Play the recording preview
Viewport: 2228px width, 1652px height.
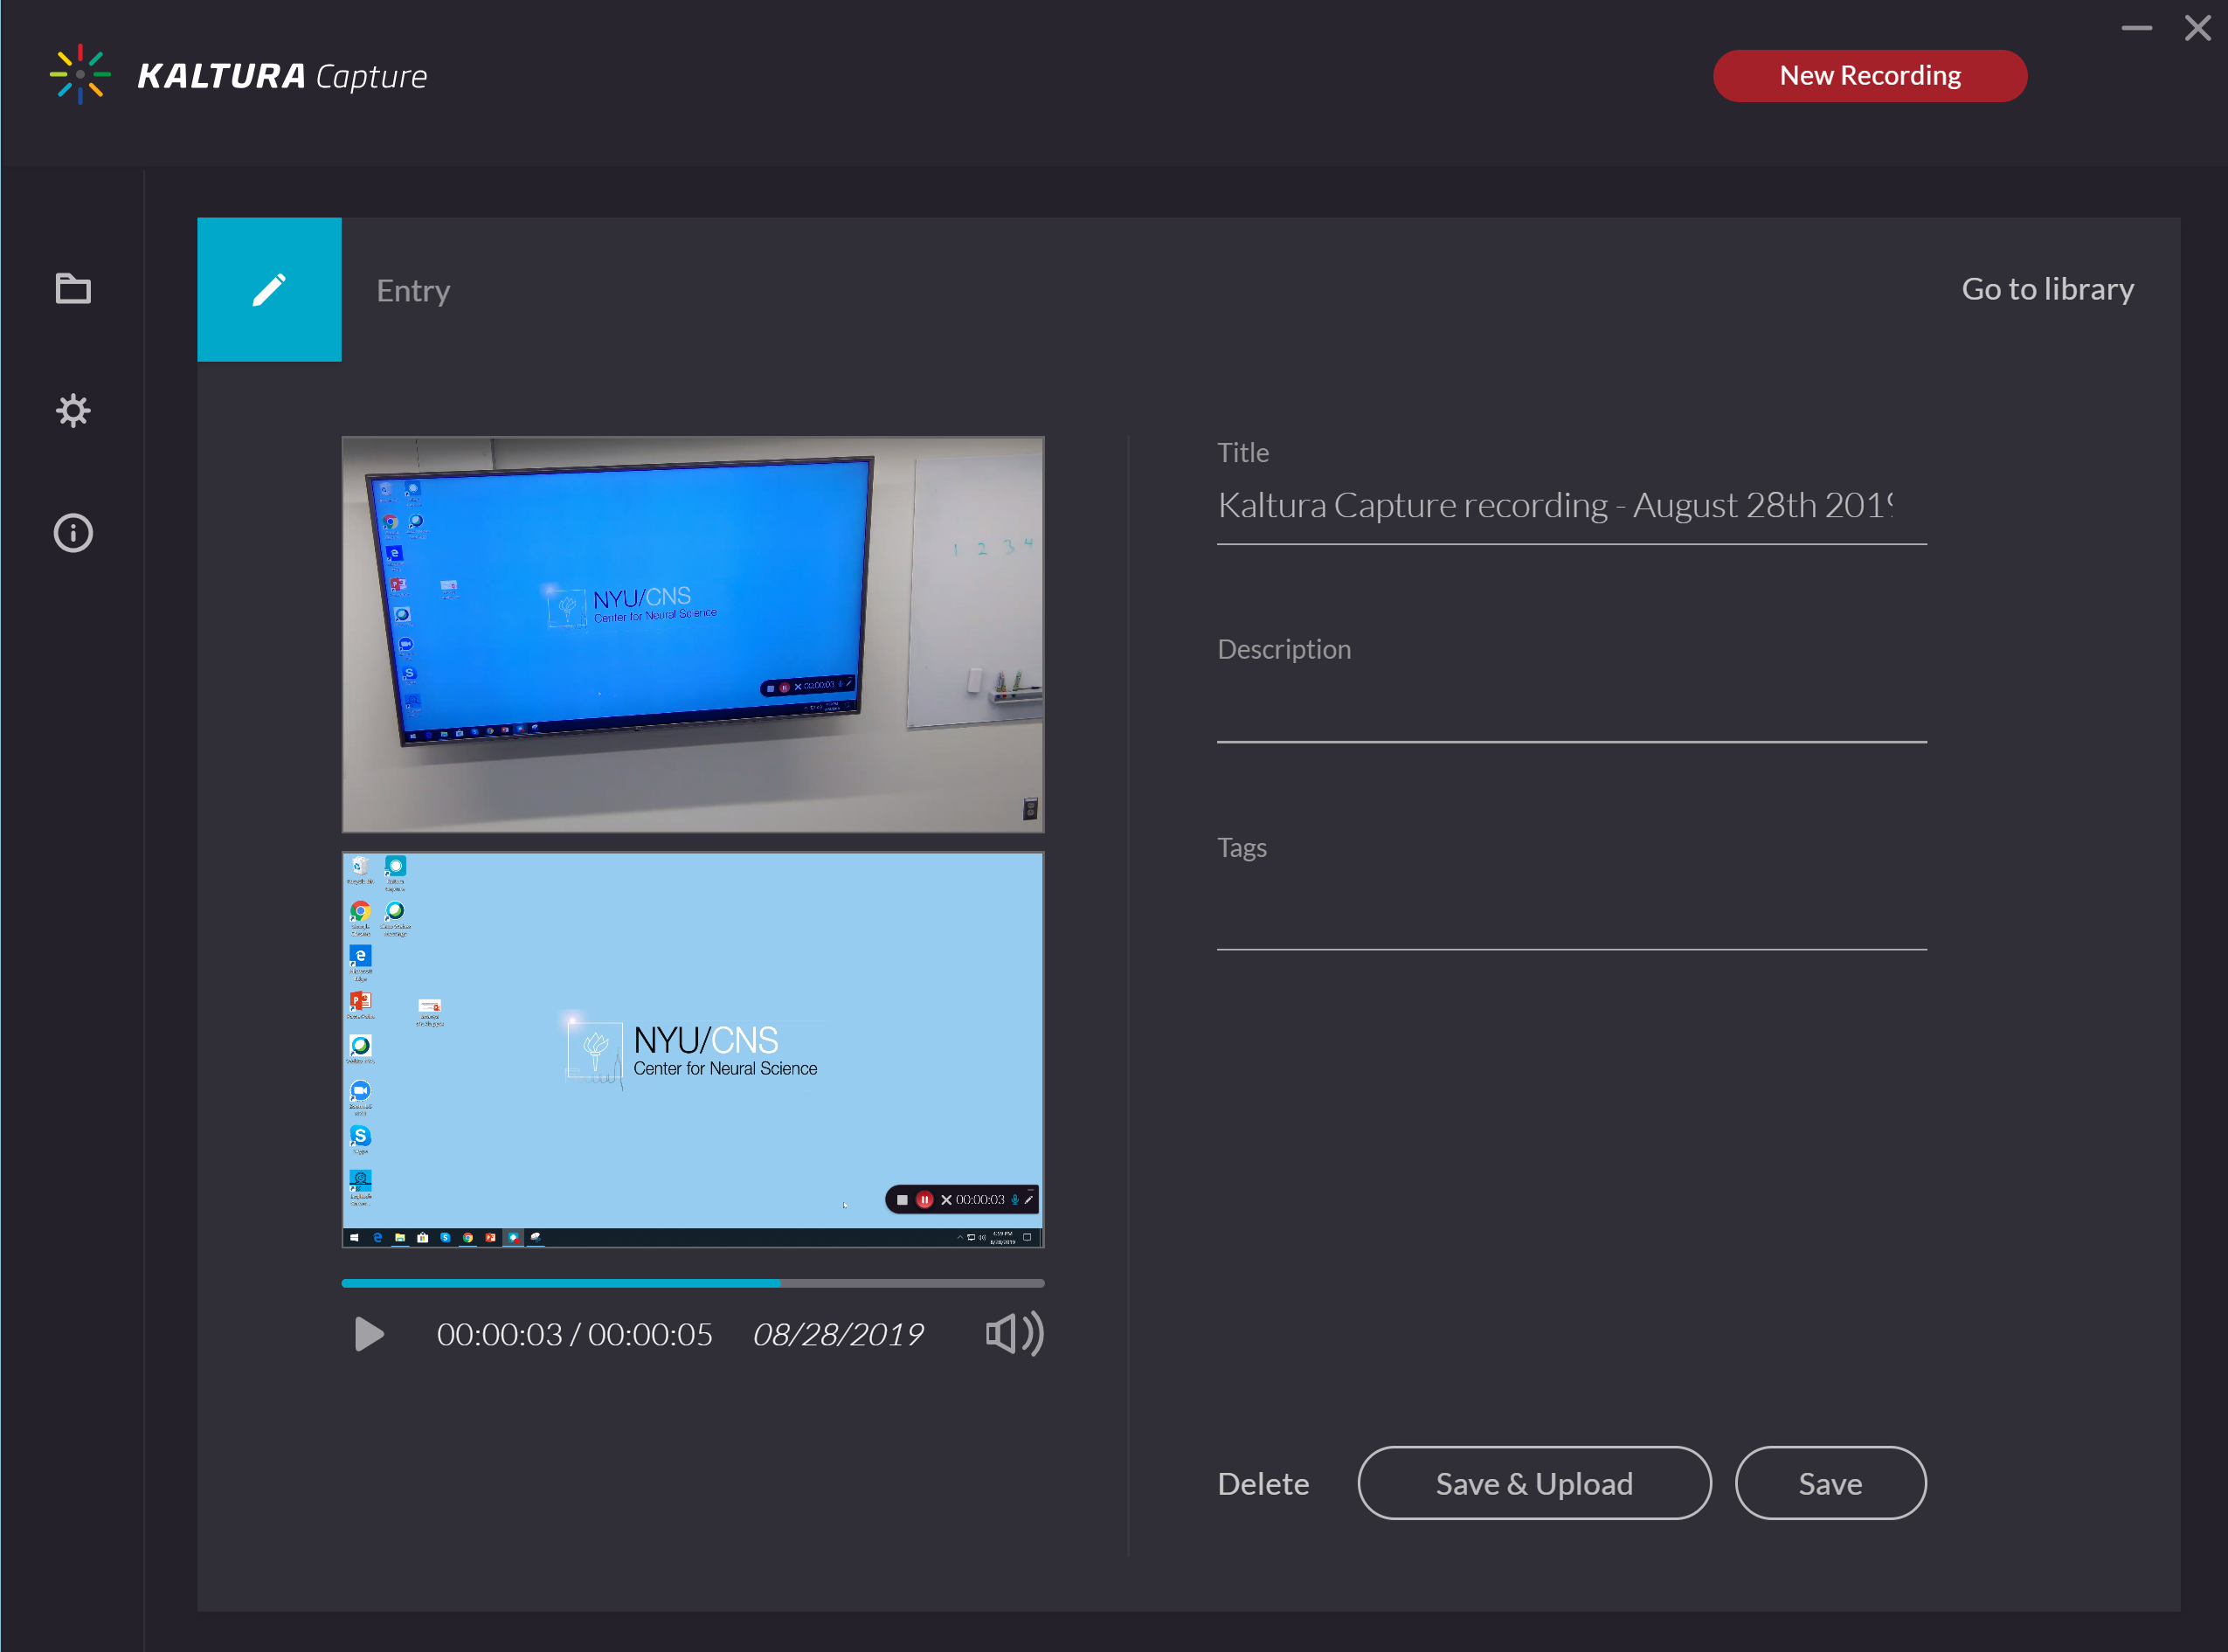(x=369, y=1333)
